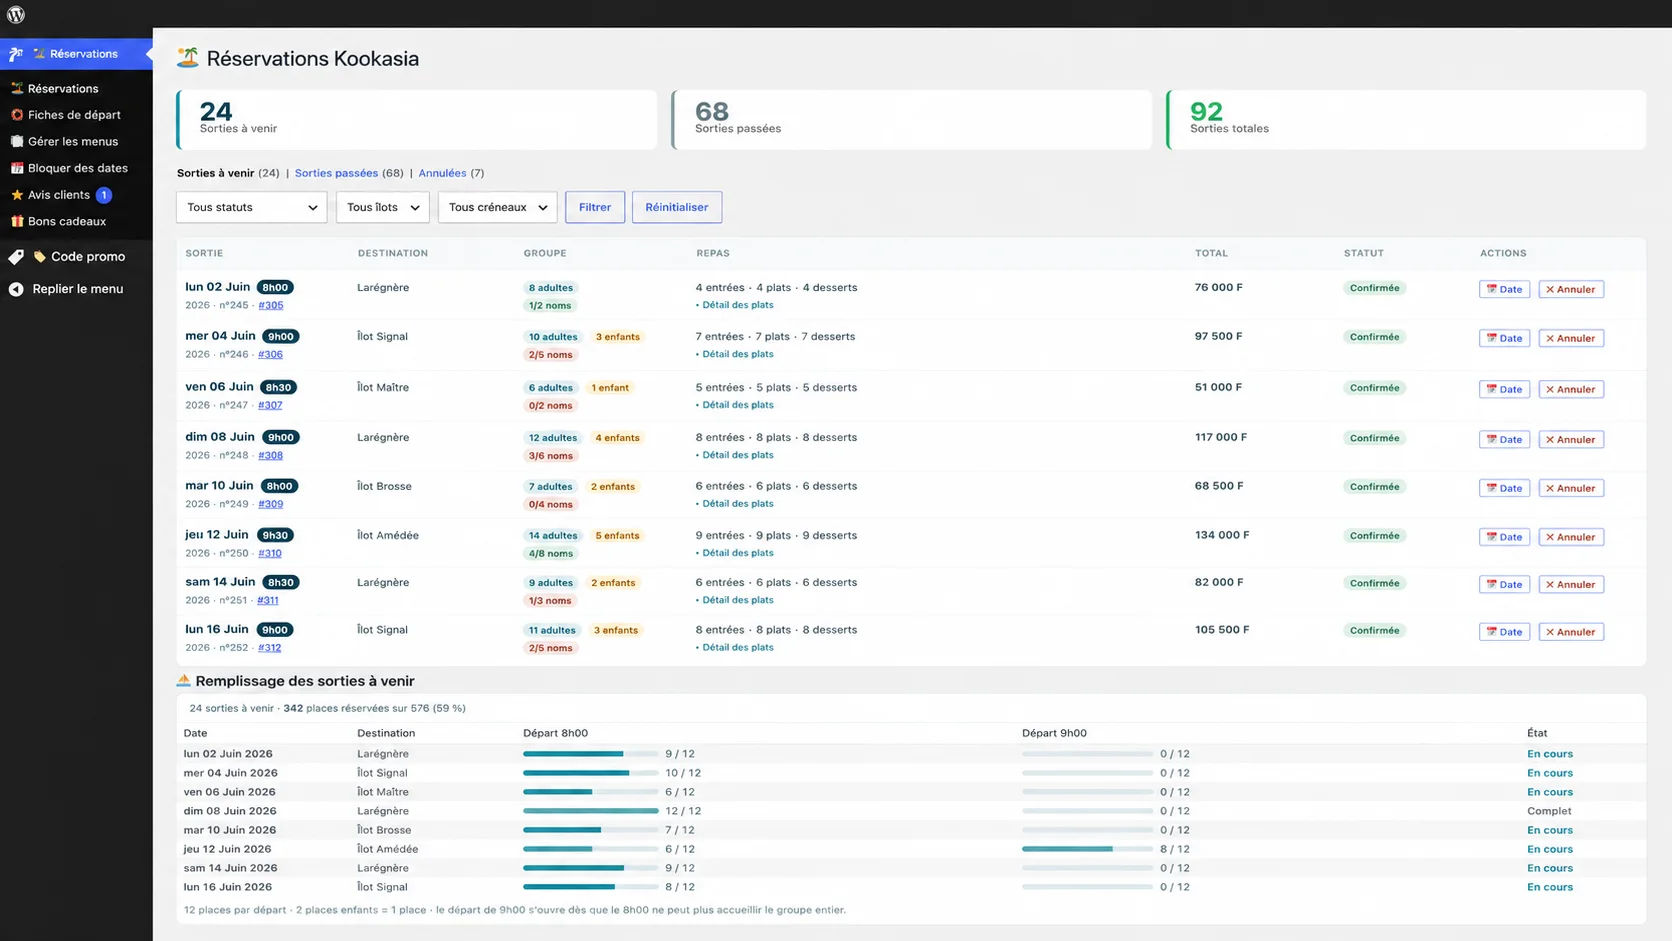Click the Replier le menu collapse arrow icon

click(x=16, y=289)
